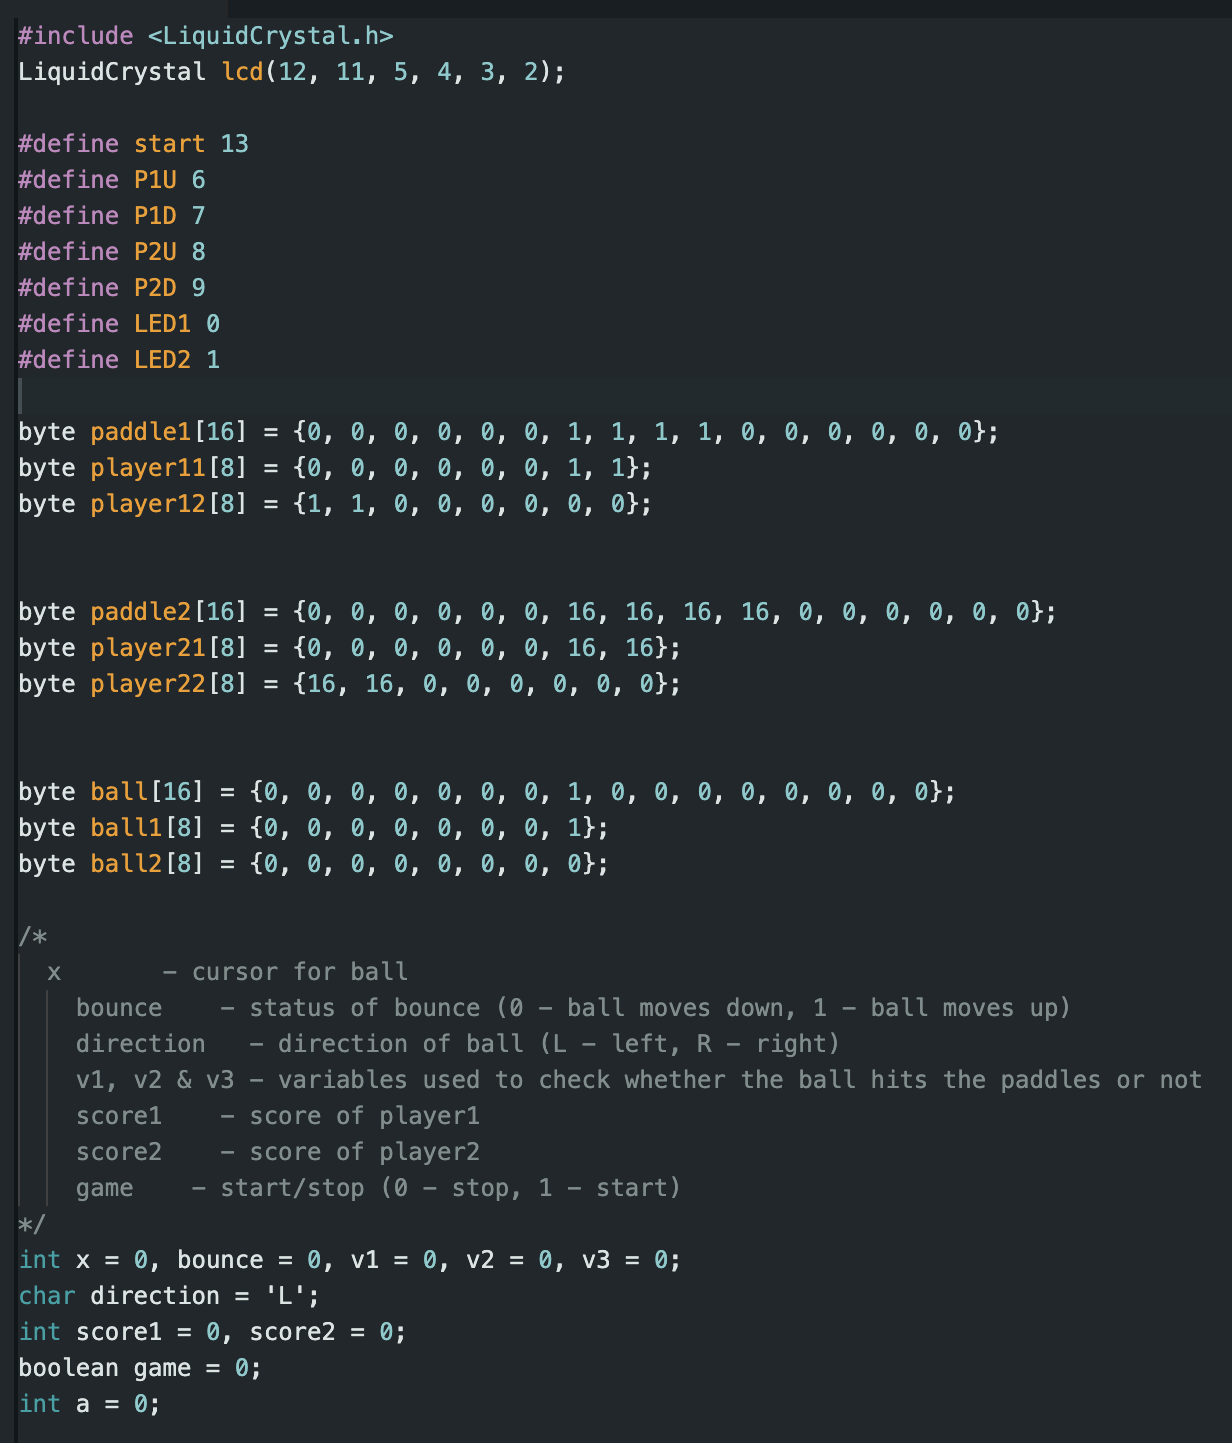Screen dimensions: 1232x1443
Task: Click the player12 array name
Action: tap(147, 504)
